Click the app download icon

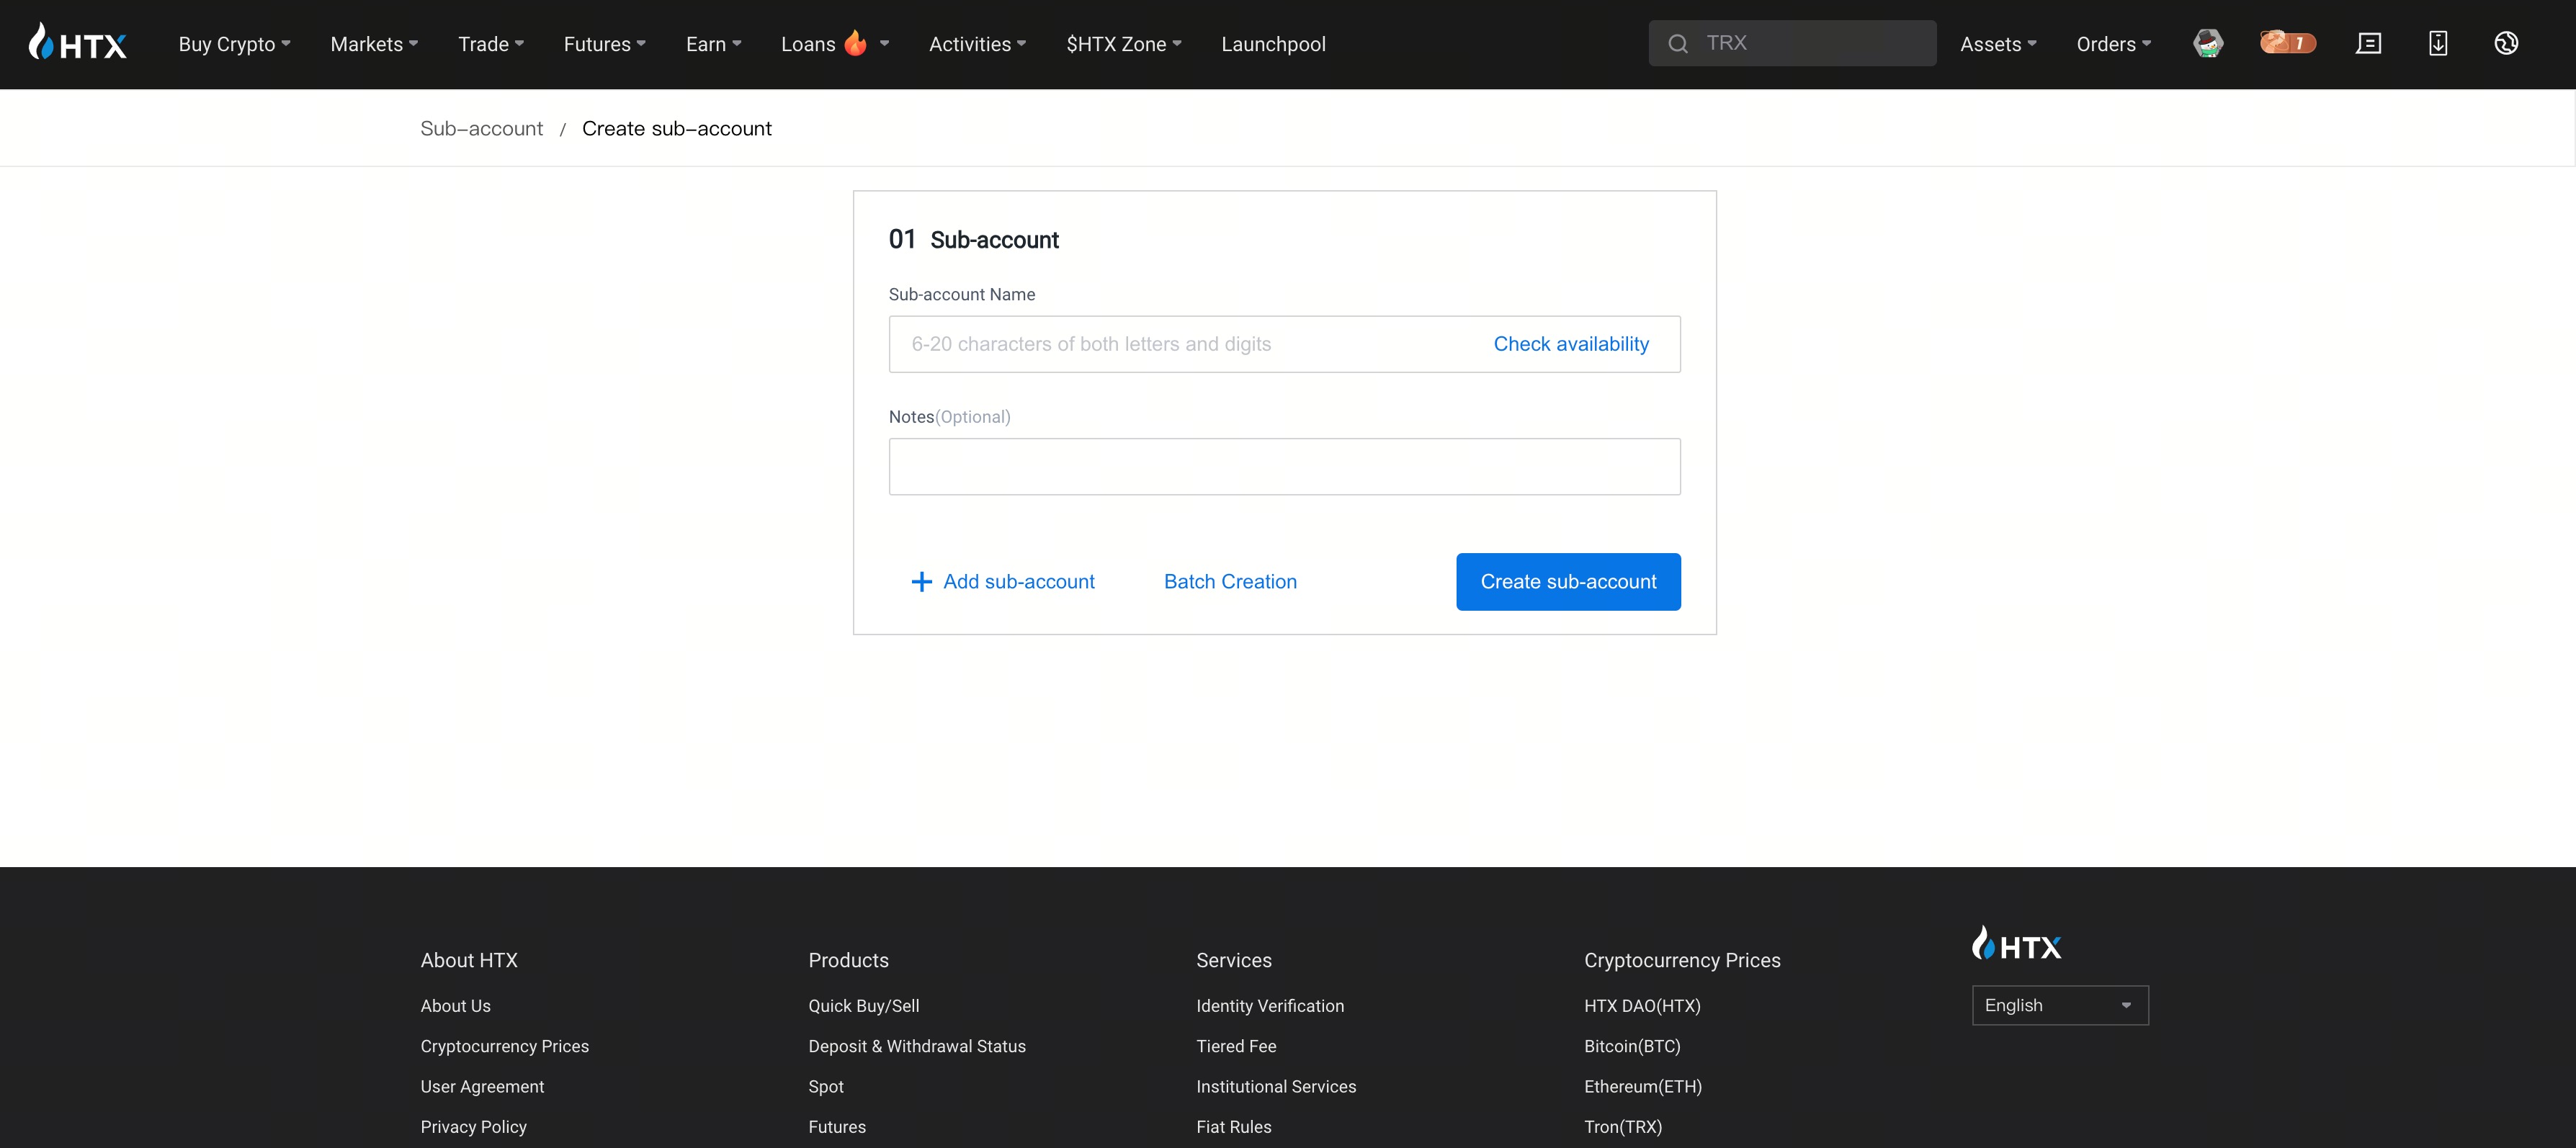click(2438, 43)
